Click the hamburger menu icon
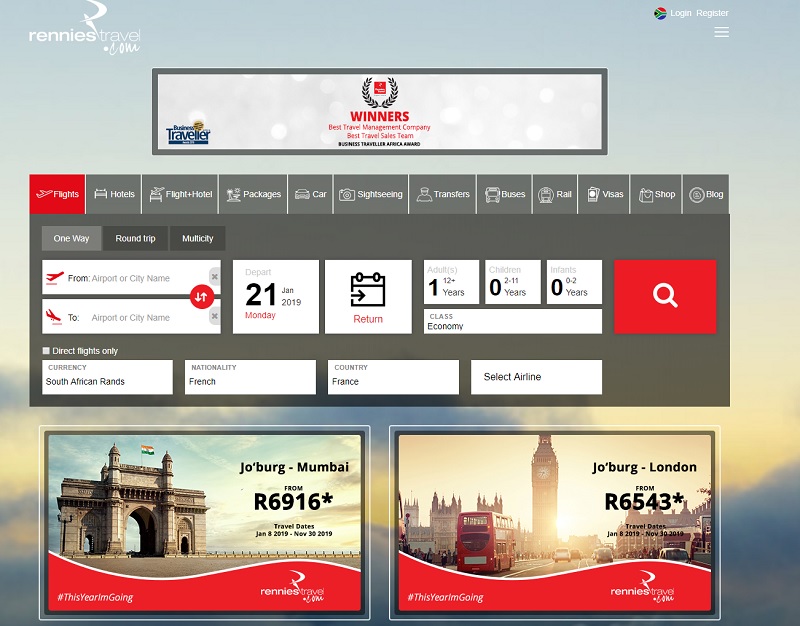Image resolution: width=800 pixels, height=626 pixels. tap(721, 32)
